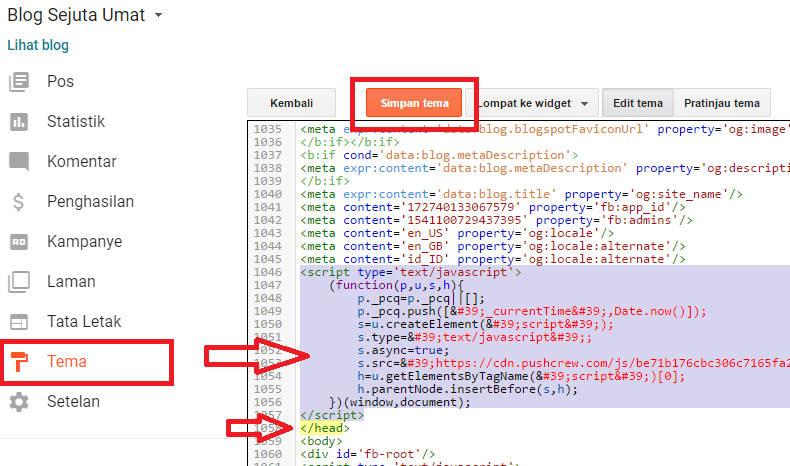Click the Komentar speech bubble icon

(19, 161)
